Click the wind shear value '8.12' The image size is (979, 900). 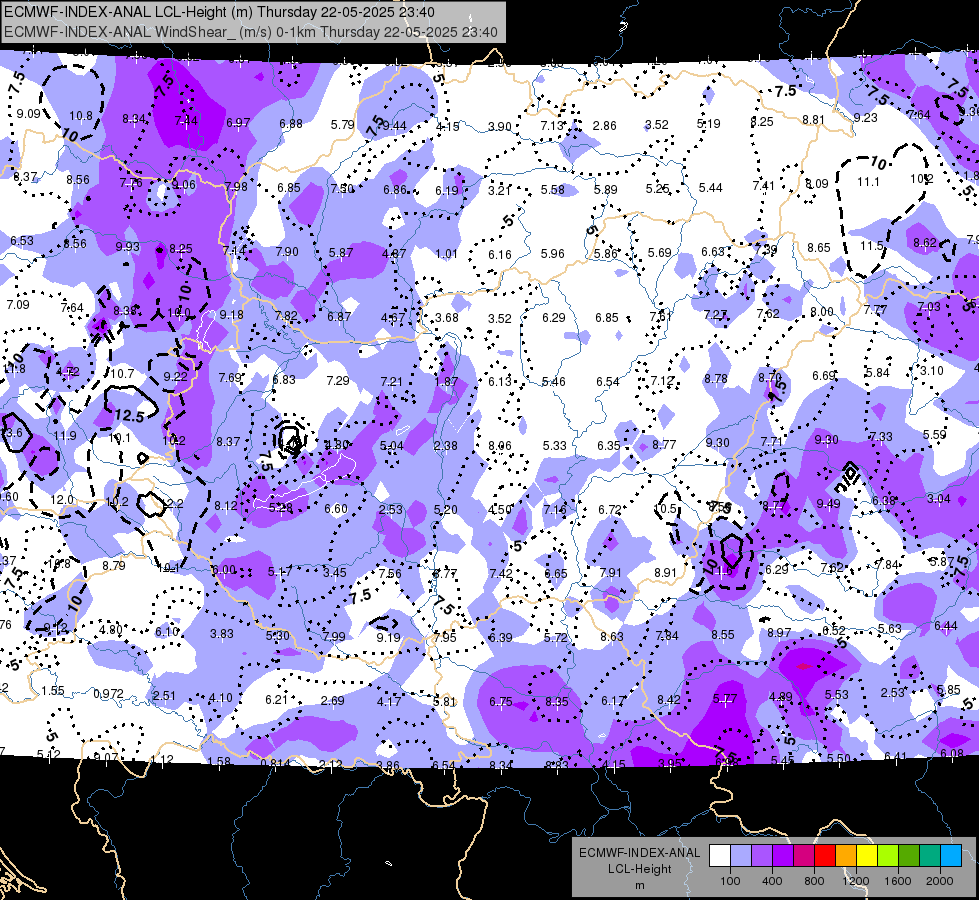pyautogui.click(x=226, y=505)
